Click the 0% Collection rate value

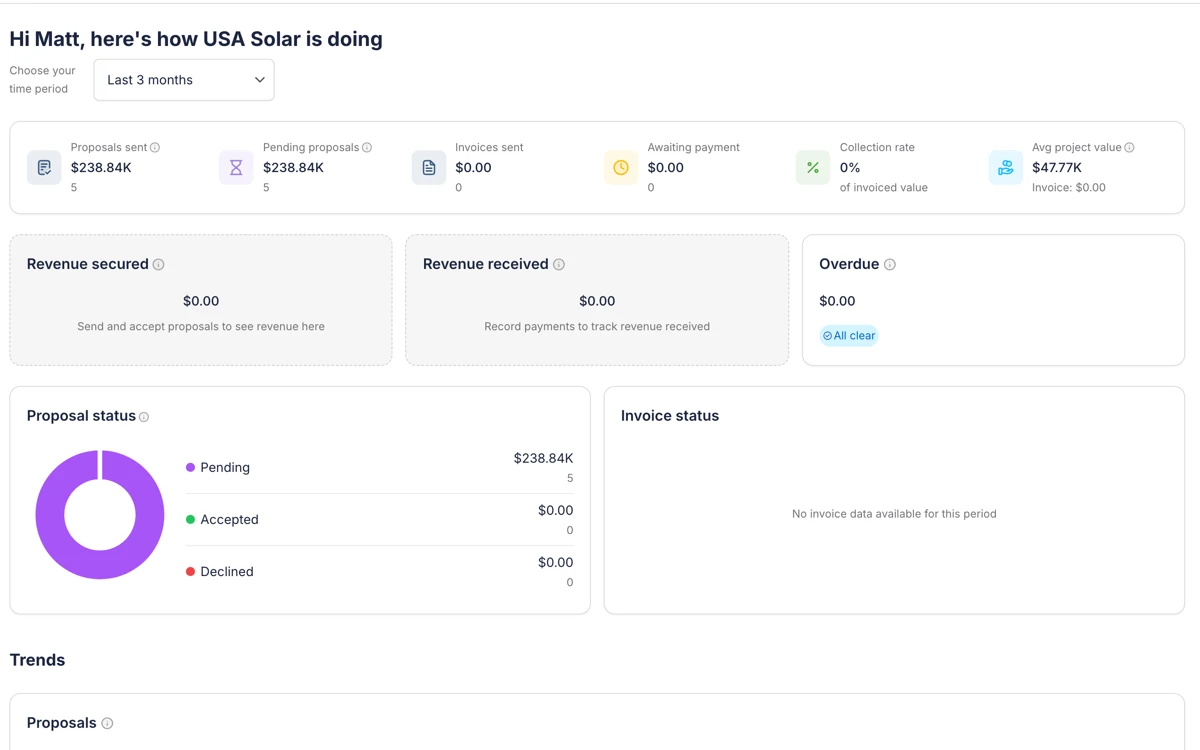(850, 168)
